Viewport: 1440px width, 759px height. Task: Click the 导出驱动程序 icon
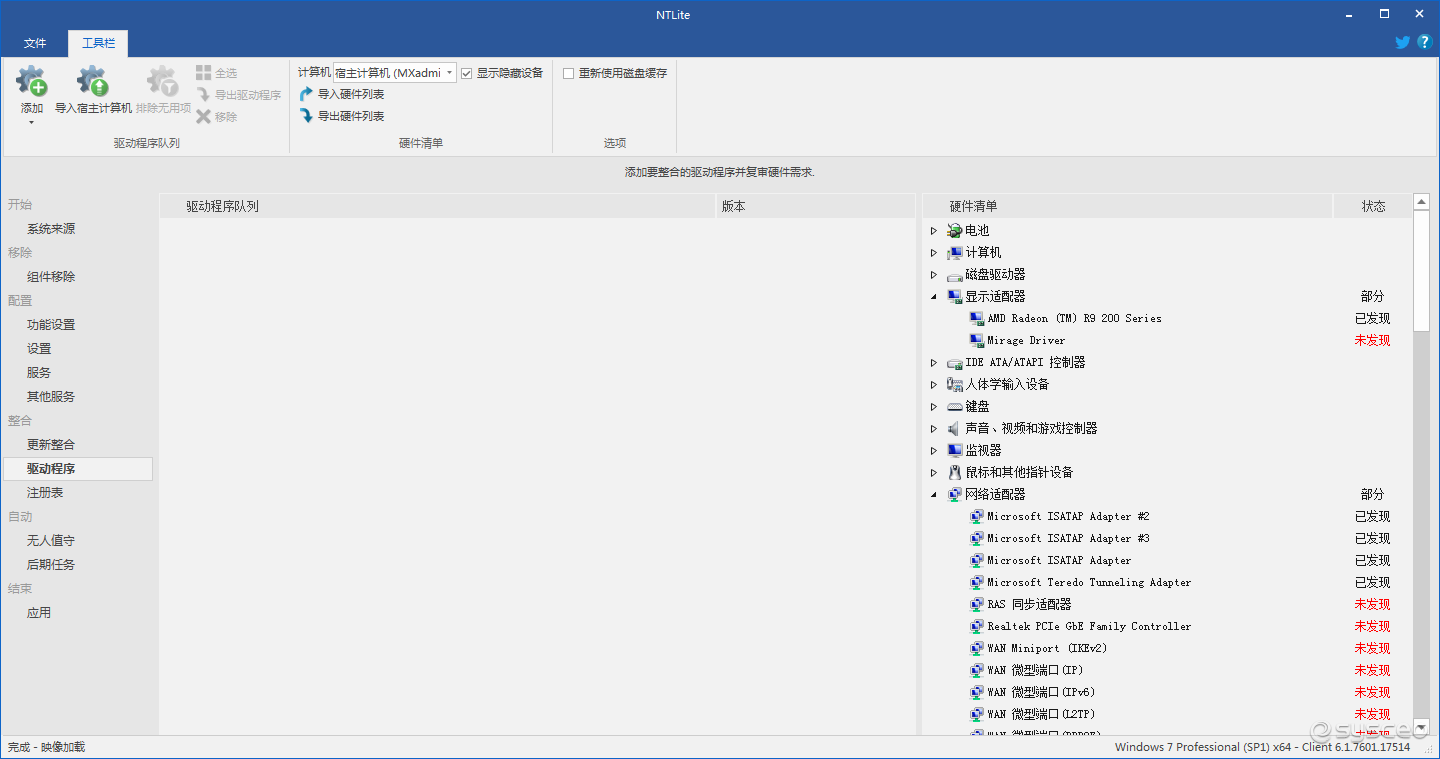click(204, 95)
